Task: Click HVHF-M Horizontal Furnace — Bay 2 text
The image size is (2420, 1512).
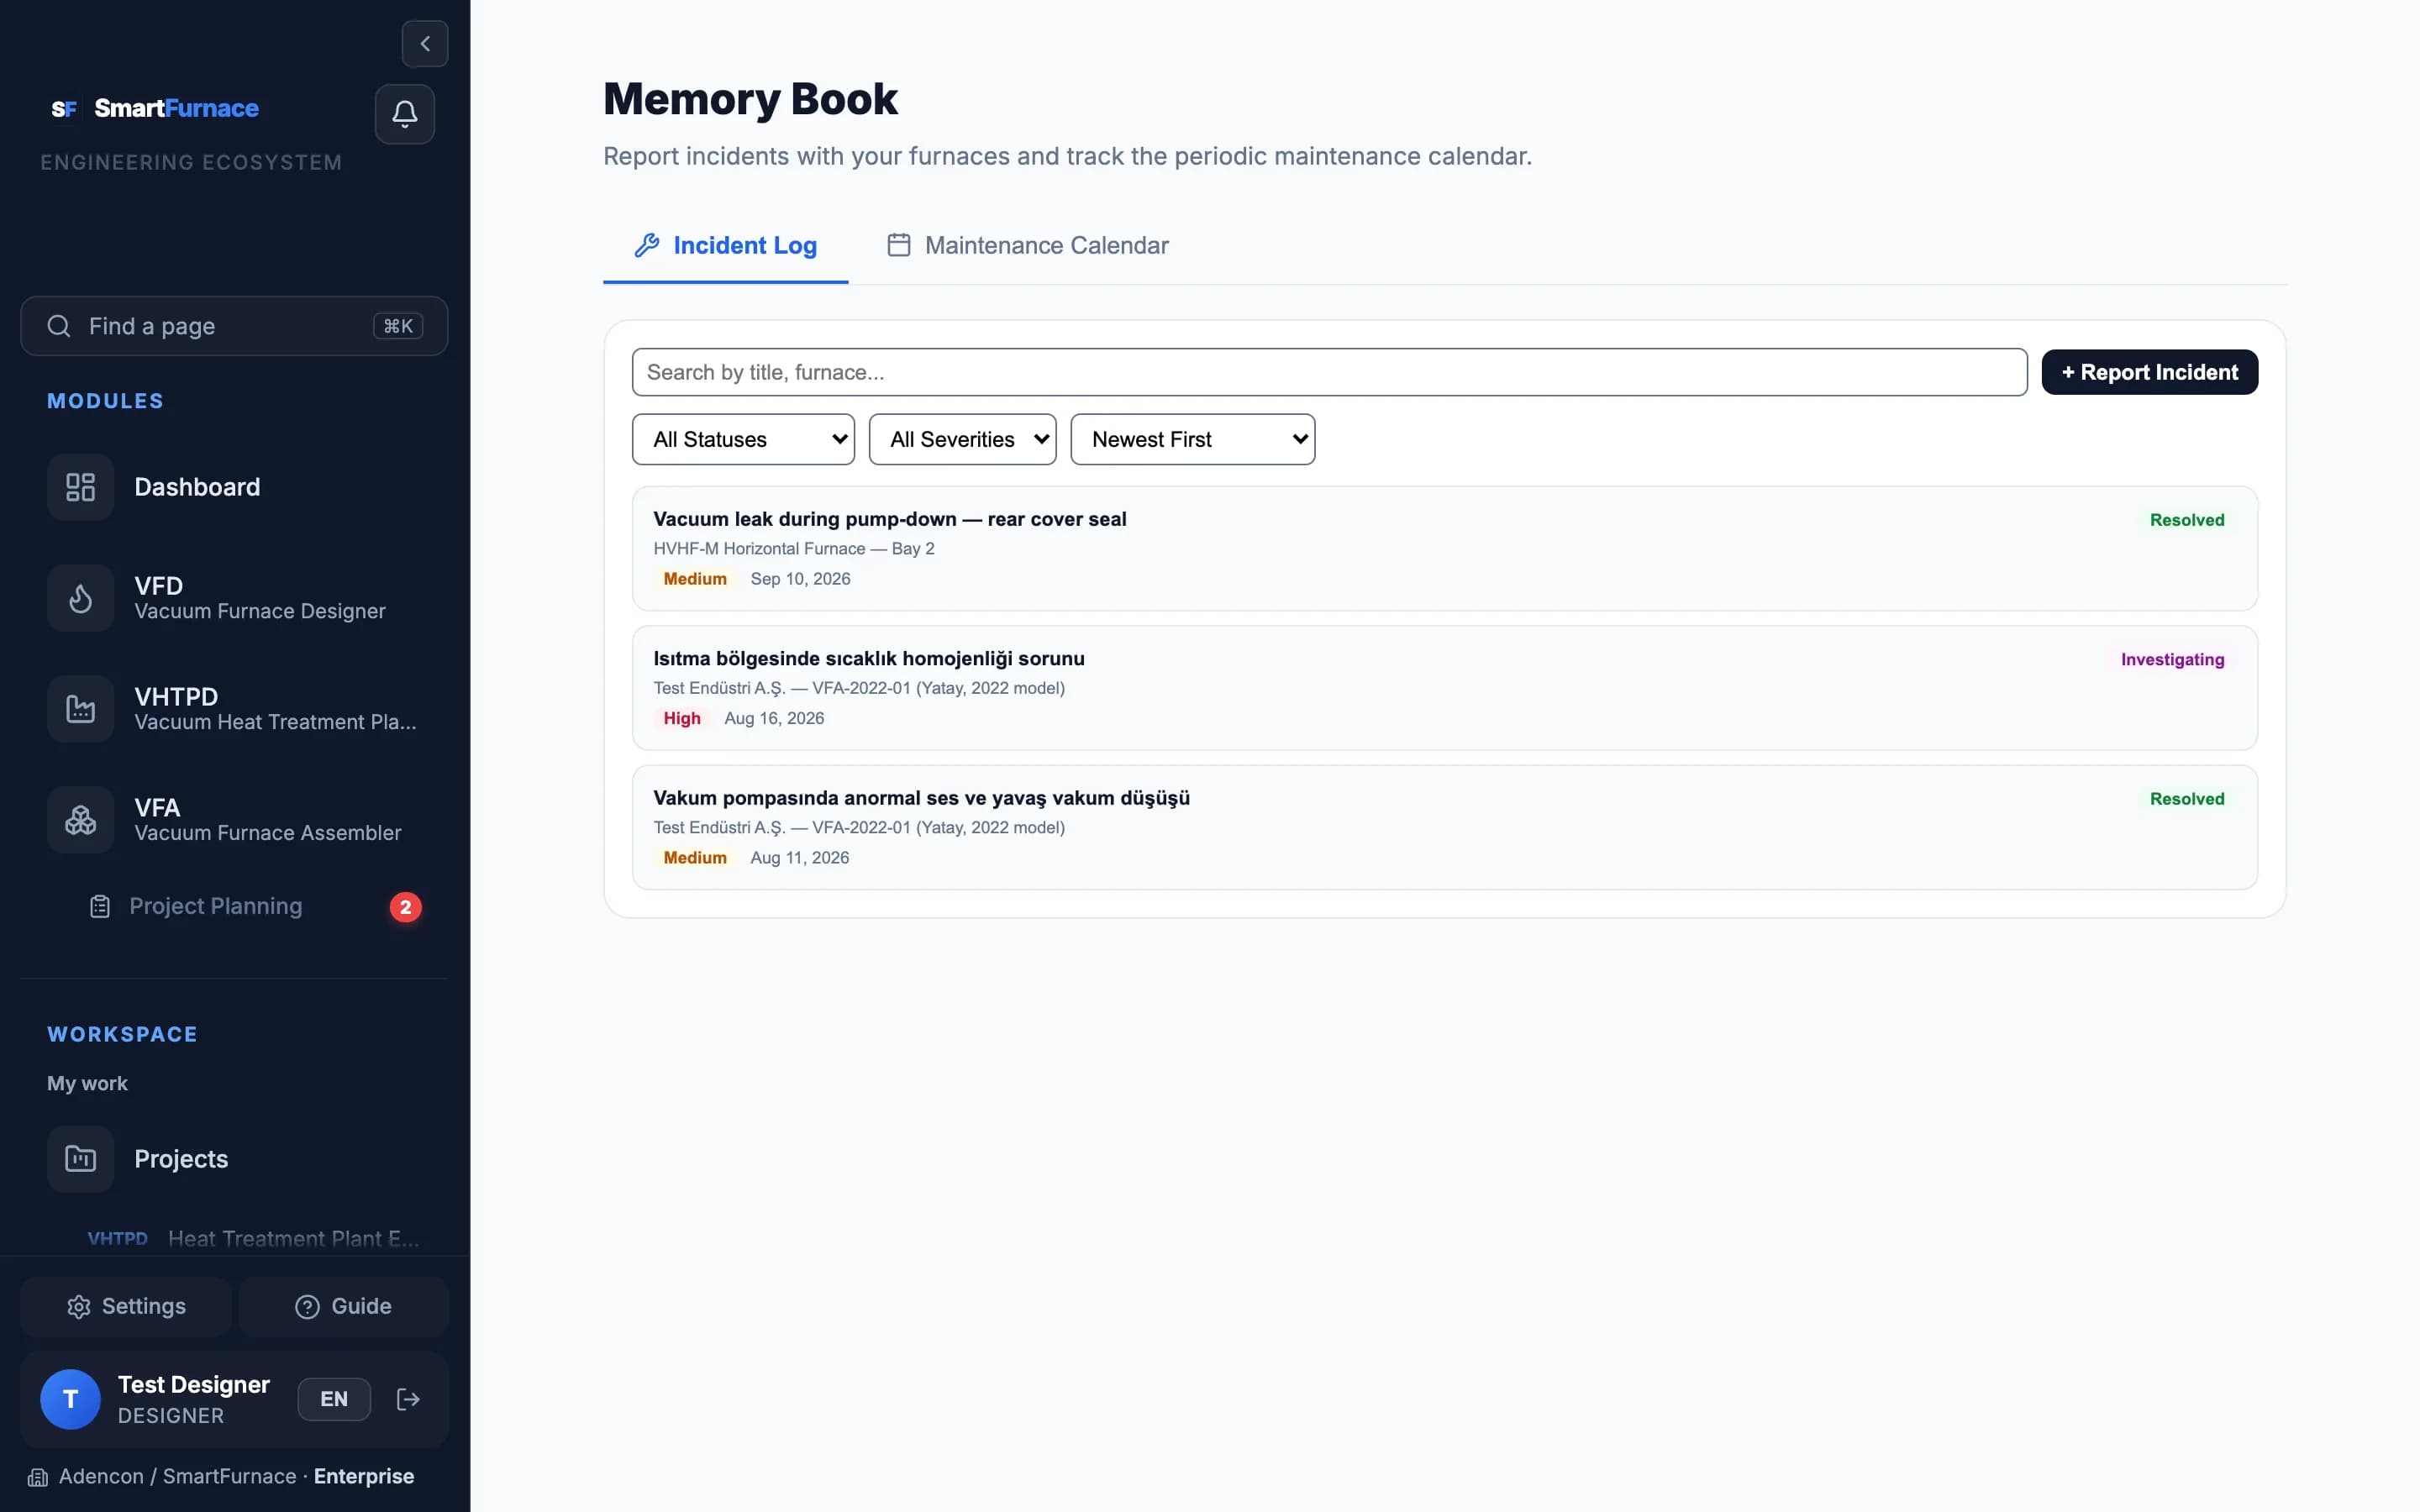Action: tap(794, 548)
